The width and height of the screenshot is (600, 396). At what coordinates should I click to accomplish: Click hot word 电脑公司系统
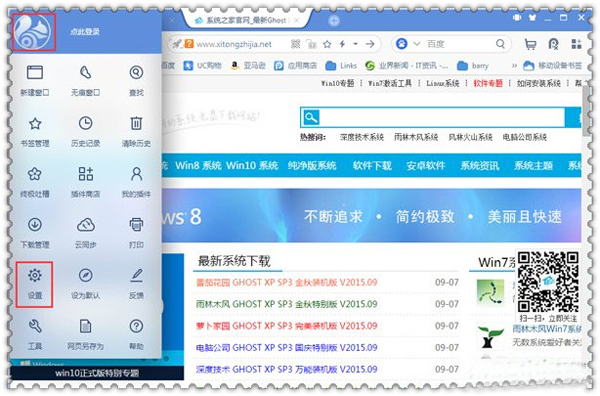(x=525, y=137)
